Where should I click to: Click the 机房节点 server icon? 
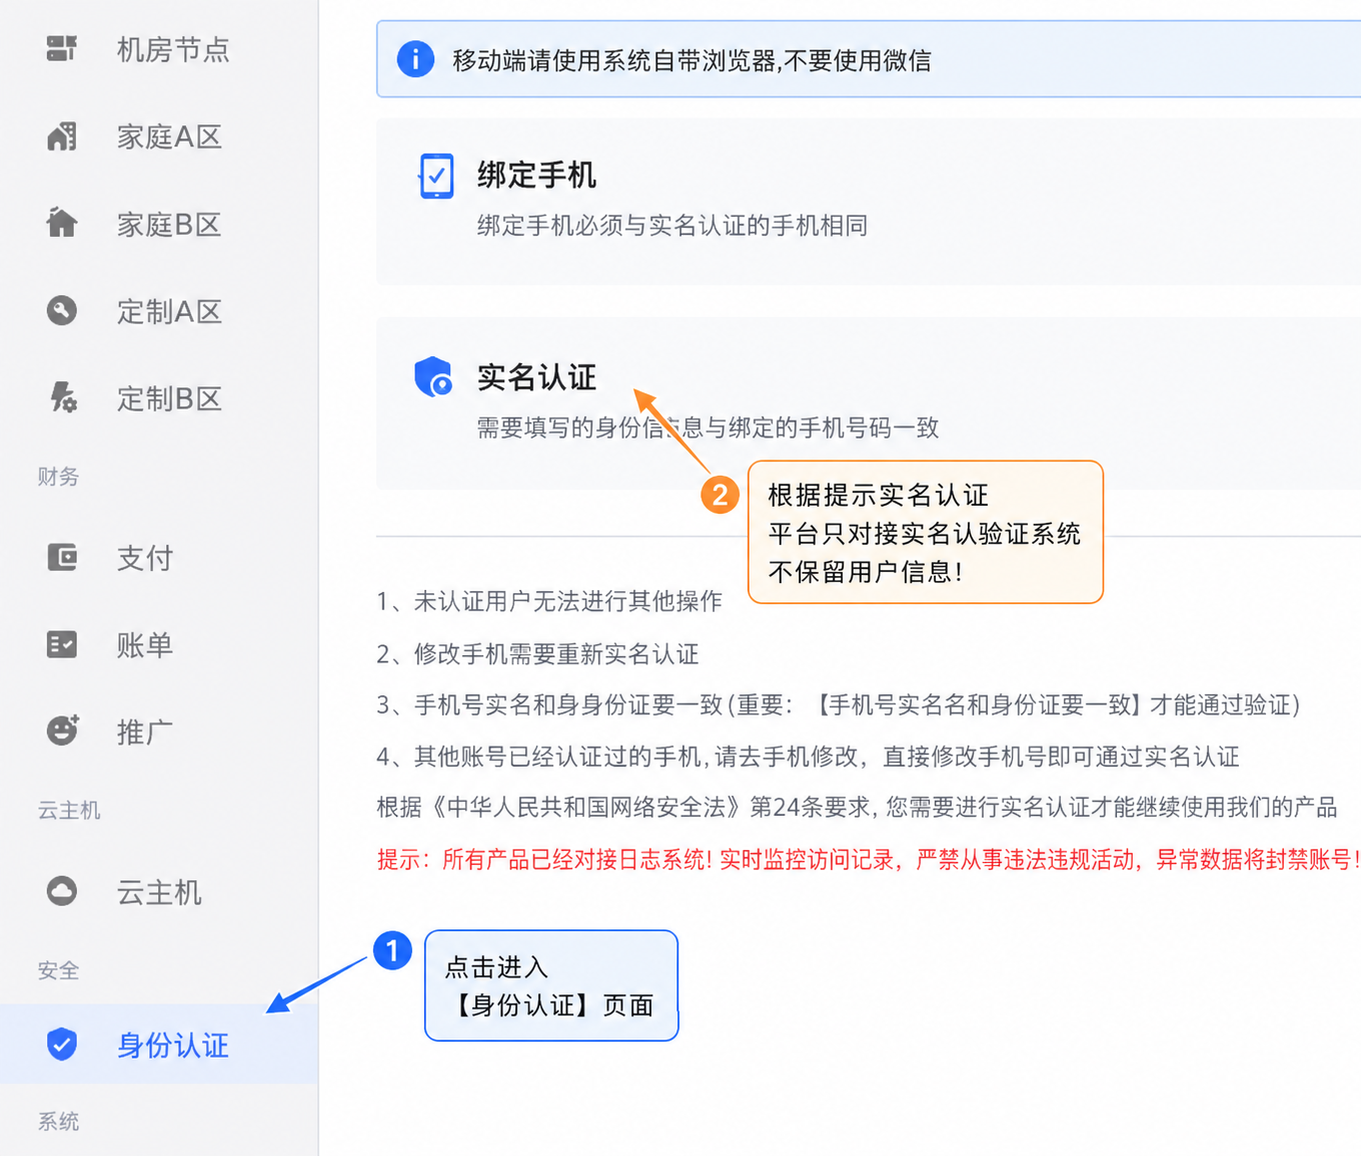62,48
